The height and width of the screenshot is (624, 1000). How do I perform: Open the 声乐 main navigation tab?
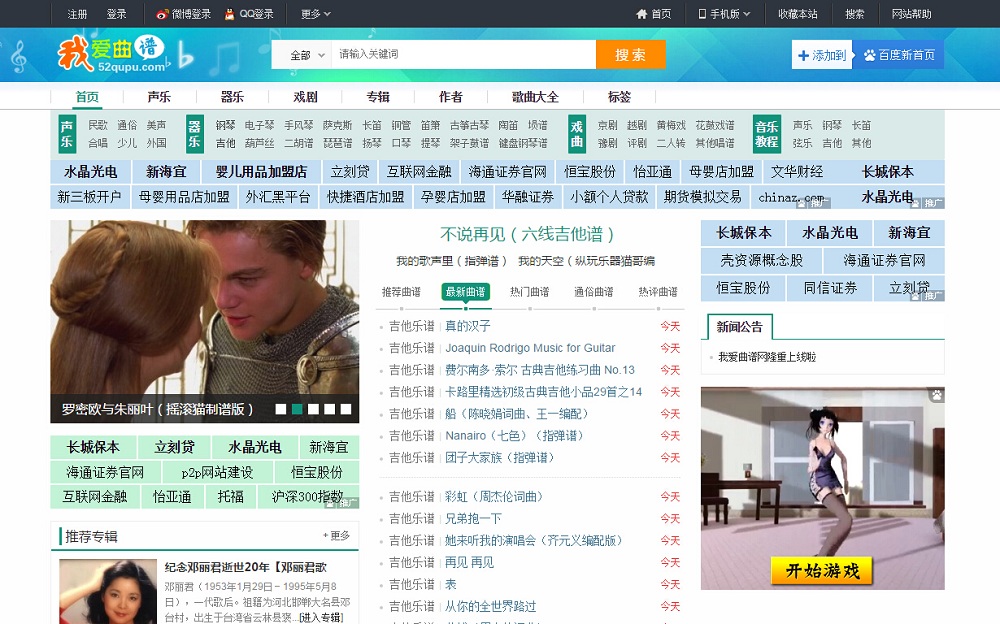(159, 97)
